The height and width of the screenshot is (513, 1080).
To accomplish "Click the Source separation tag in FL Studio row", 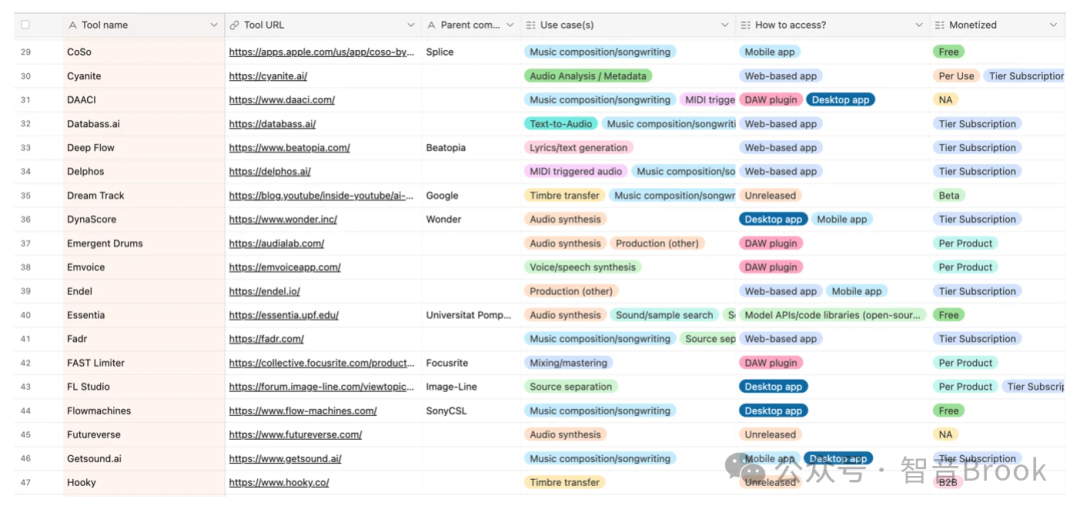I will pos(571,387).
